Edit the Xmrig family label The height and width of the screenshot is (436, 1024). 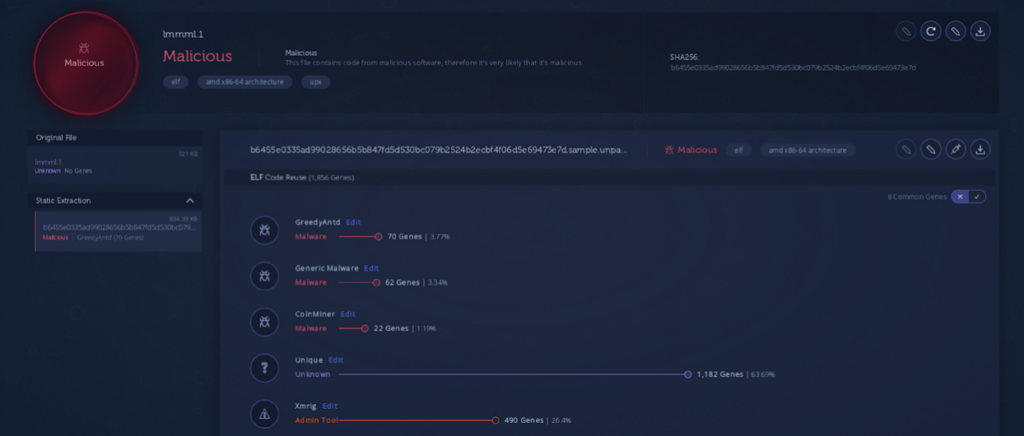(x=330, y=406)
